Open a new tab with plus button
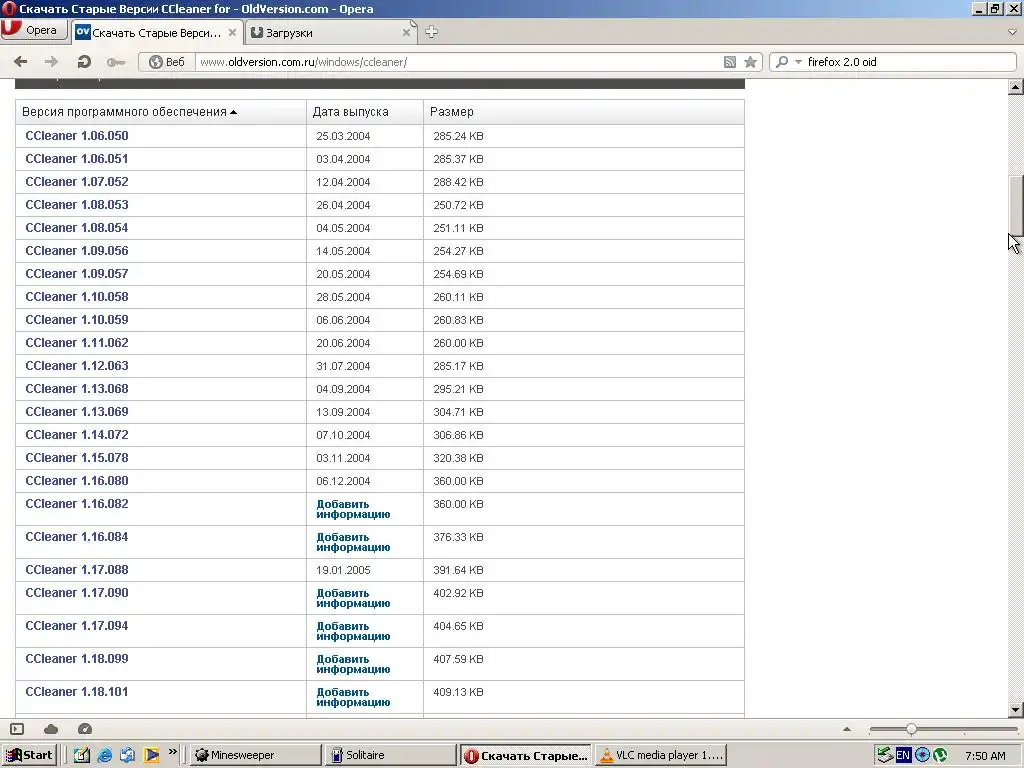 click(x=431, y=32)
